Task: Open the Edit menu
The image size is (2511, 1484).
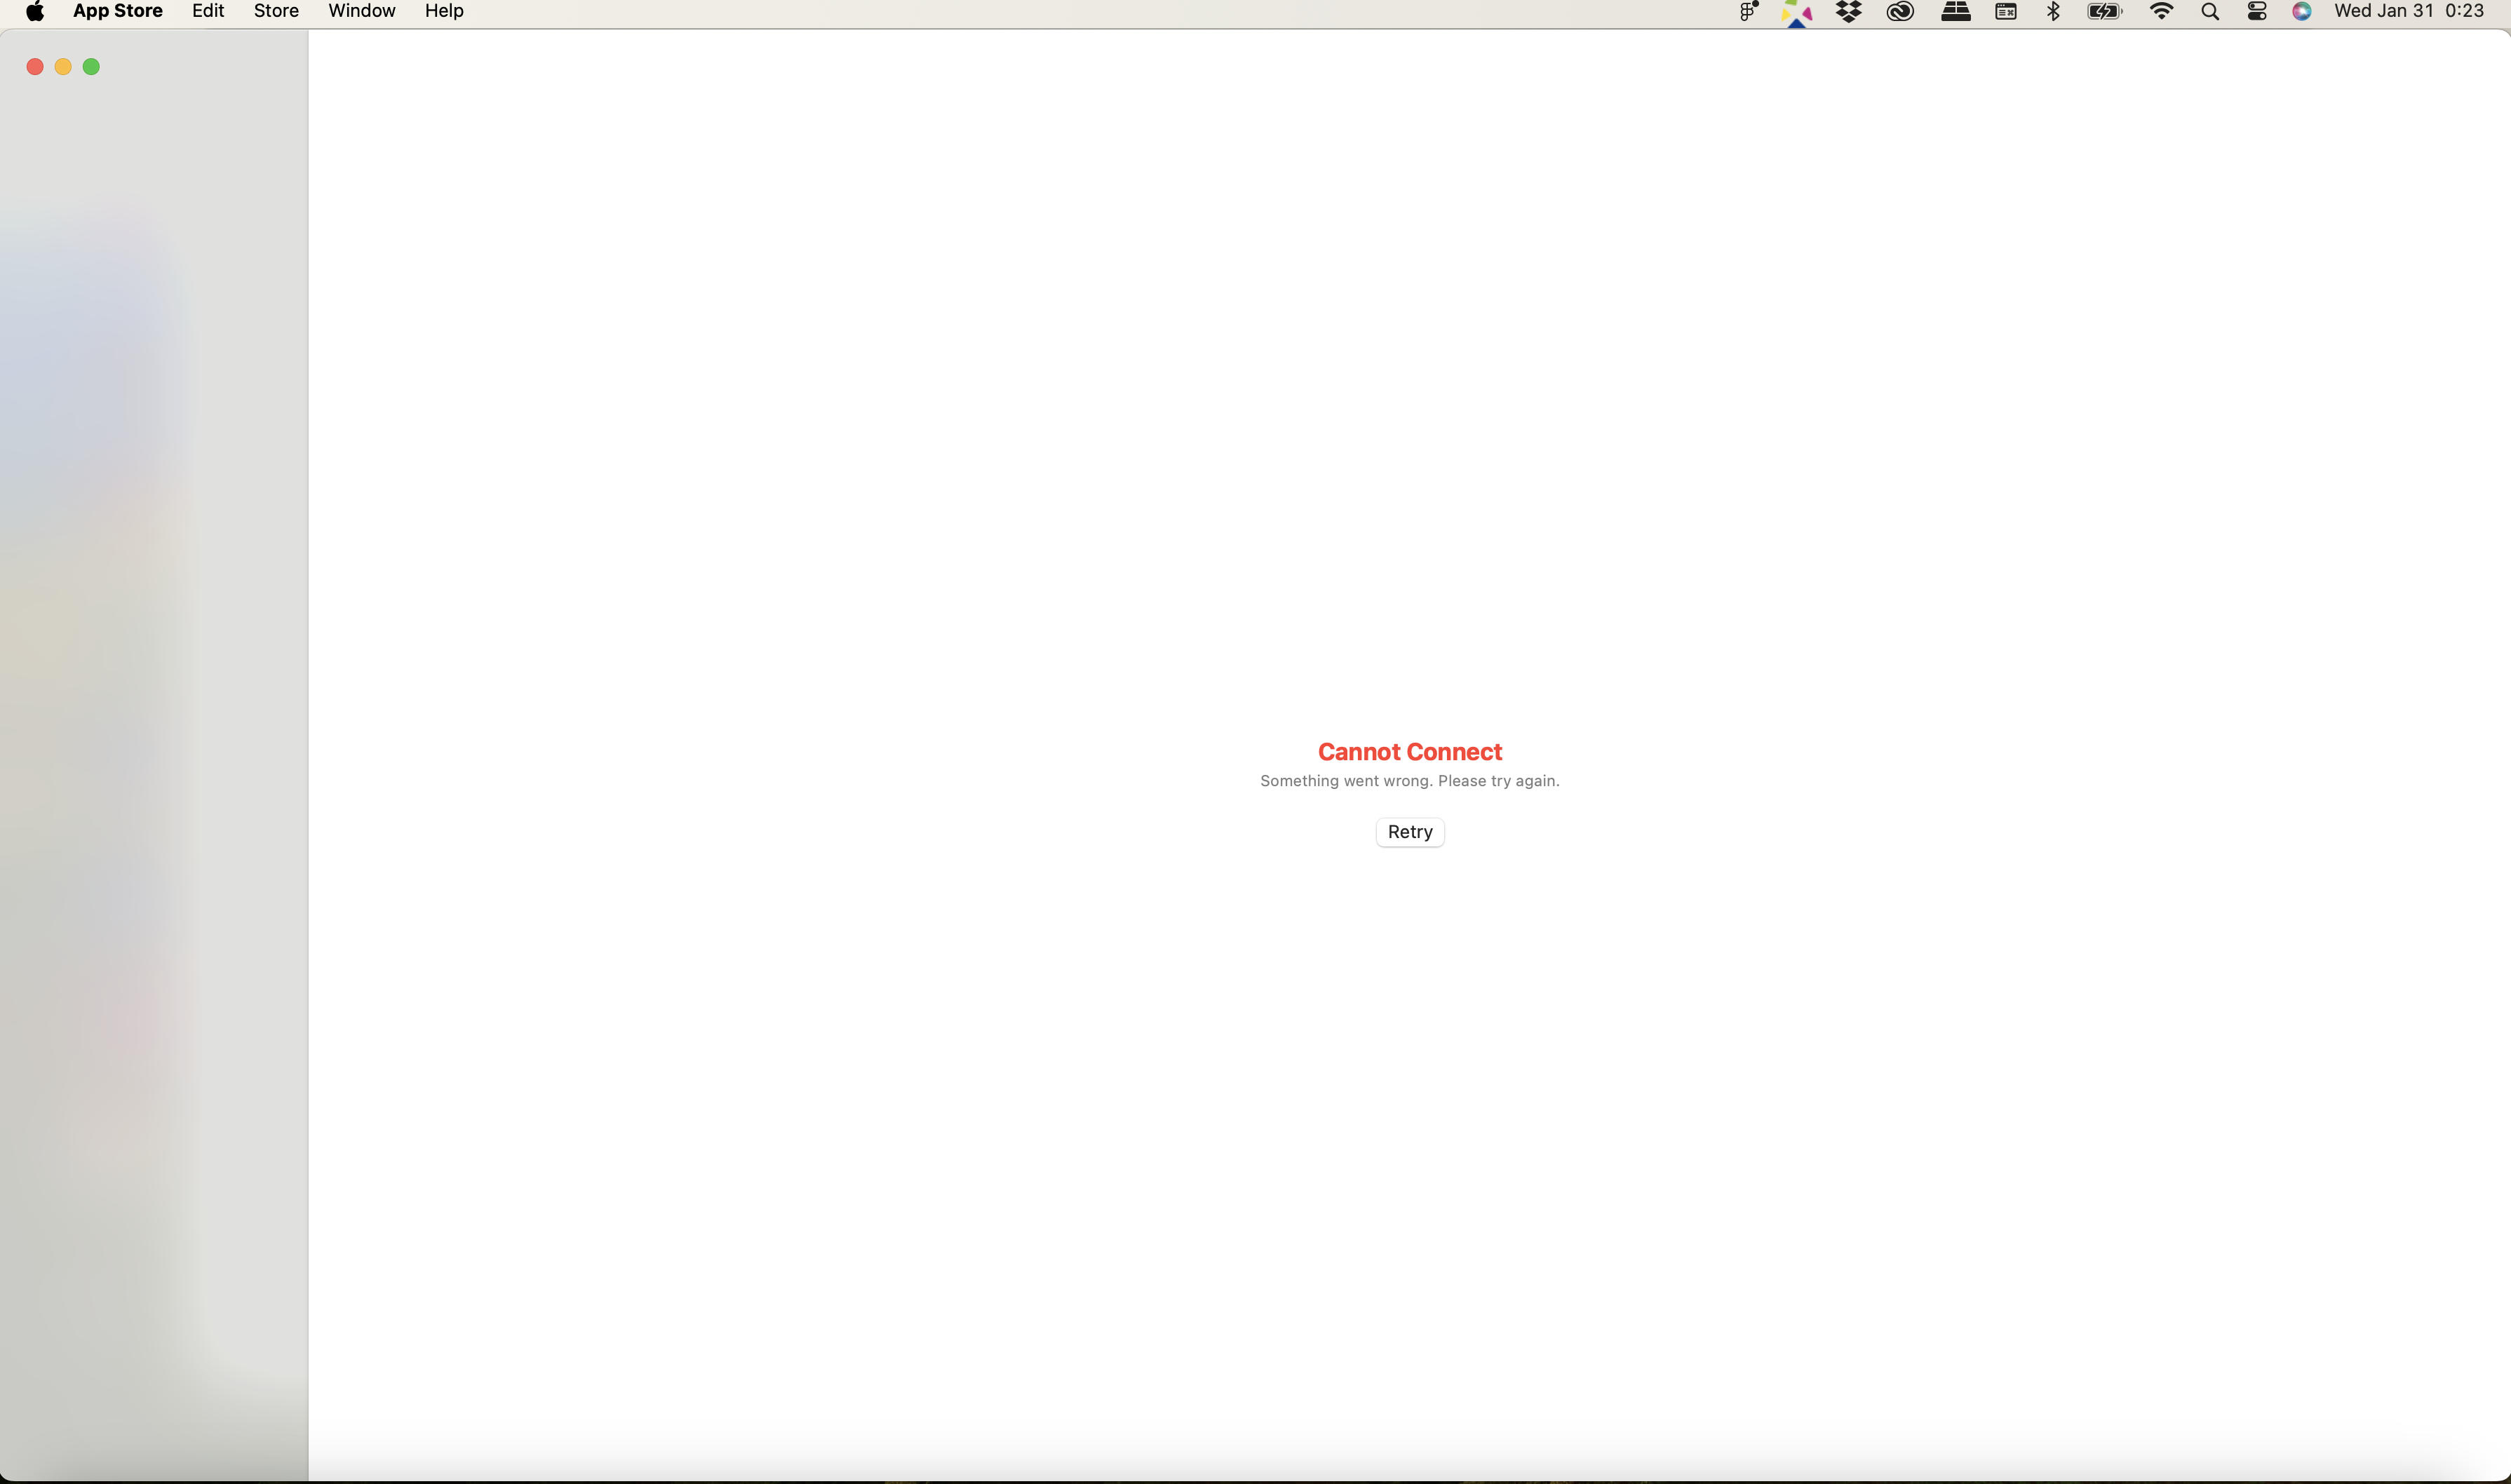Action: tap(207, 11)
